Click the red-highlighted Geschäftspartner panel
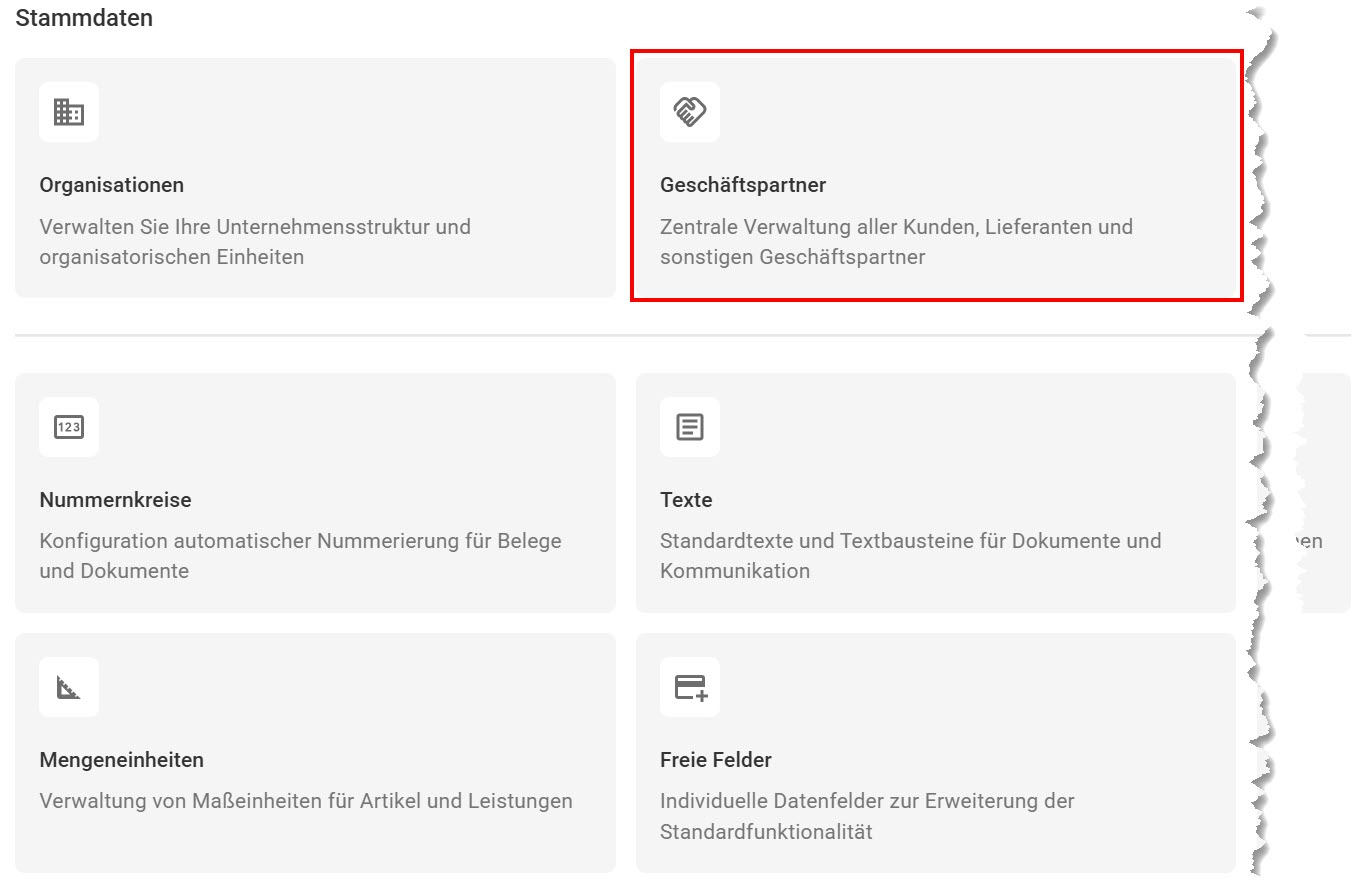Screen dimensions: 1356x882 937,176
